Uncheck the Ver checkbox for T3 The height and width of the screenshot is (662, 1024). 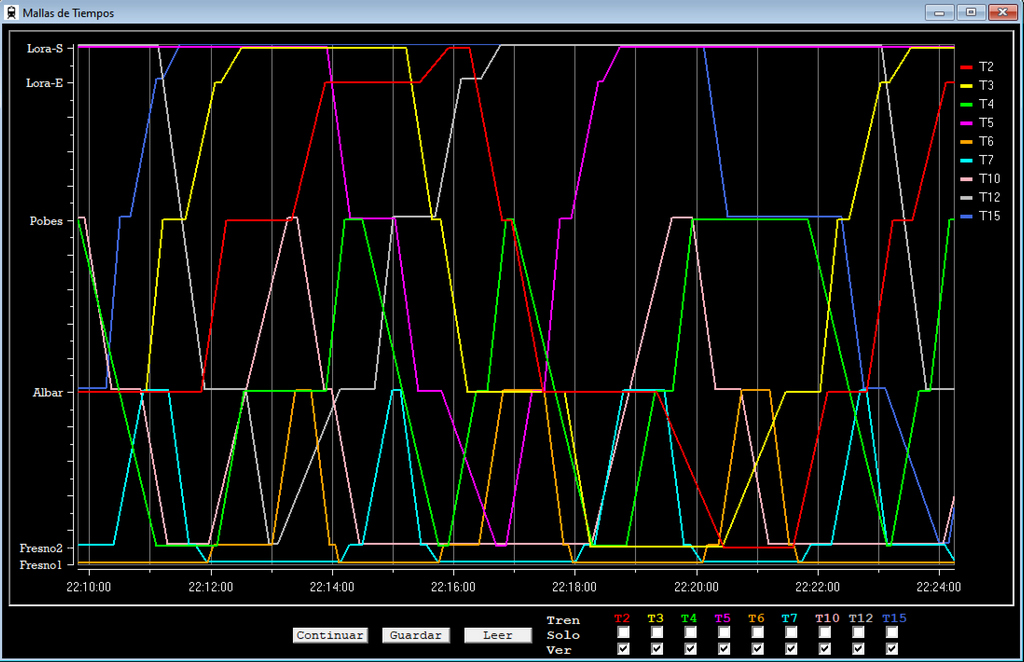point(657,649)
